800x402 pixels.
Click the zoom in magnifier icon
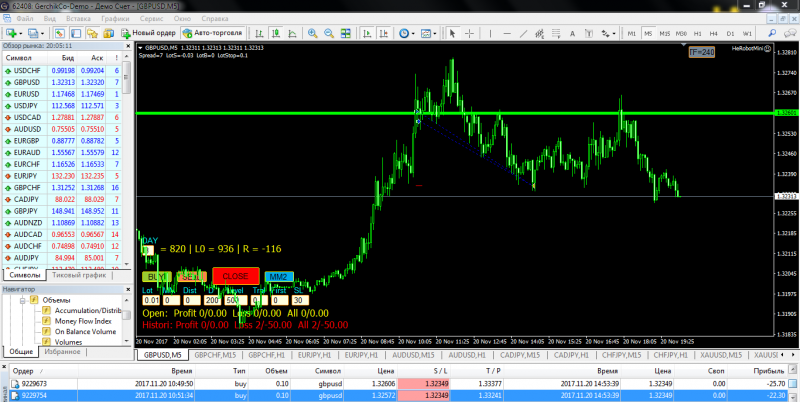click(x=313, y=33)
